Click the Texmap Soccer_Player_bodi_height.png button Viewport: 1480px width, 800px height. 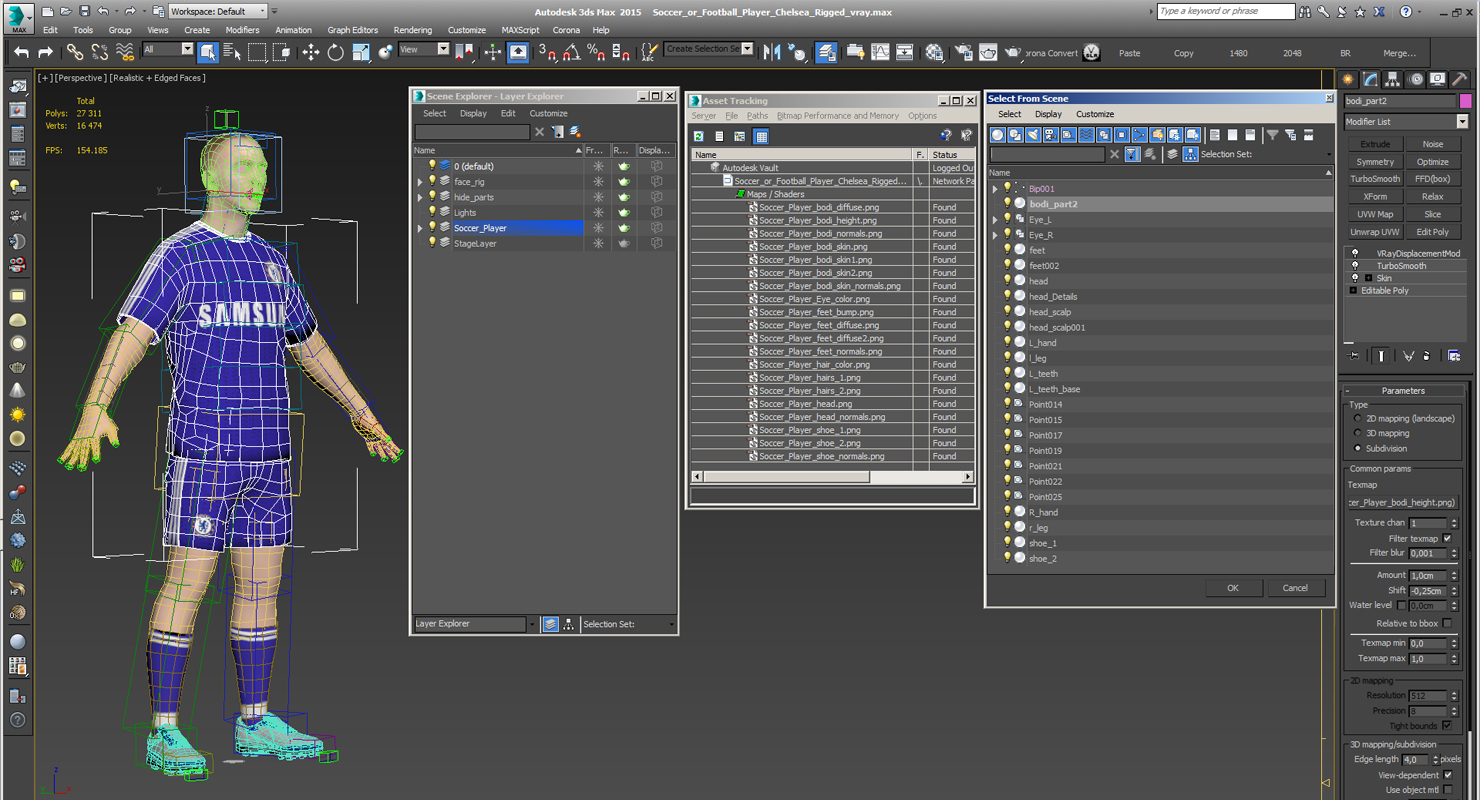pyautogui.click(x=1402, y=502)
